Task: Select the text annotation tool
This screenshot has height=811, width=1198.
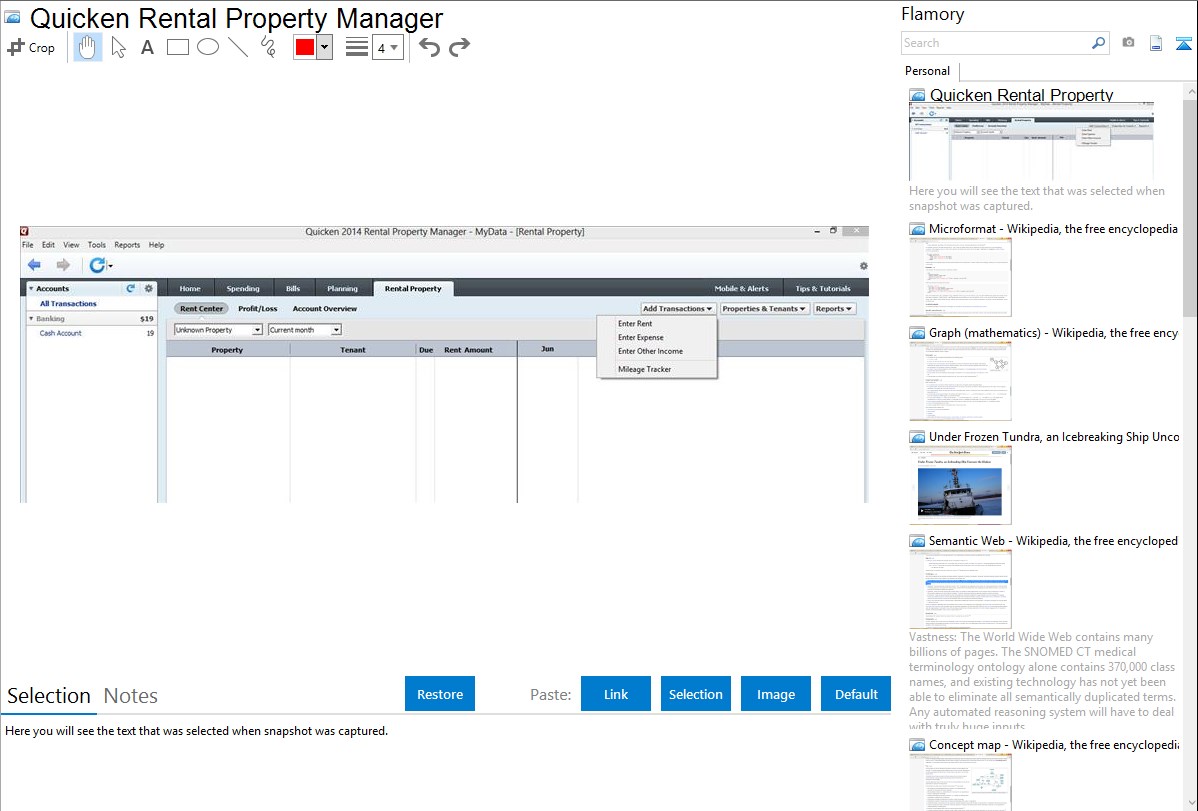Action: (x=147, y=47)
